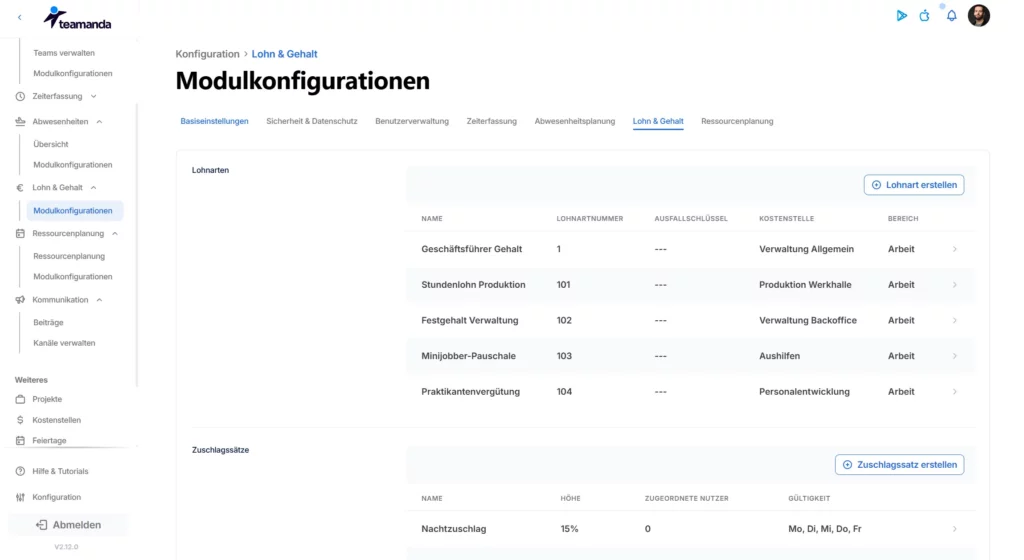Screen dimensions: 1024x560
Task: Click the teamanda logo
Action: point(77,18)
